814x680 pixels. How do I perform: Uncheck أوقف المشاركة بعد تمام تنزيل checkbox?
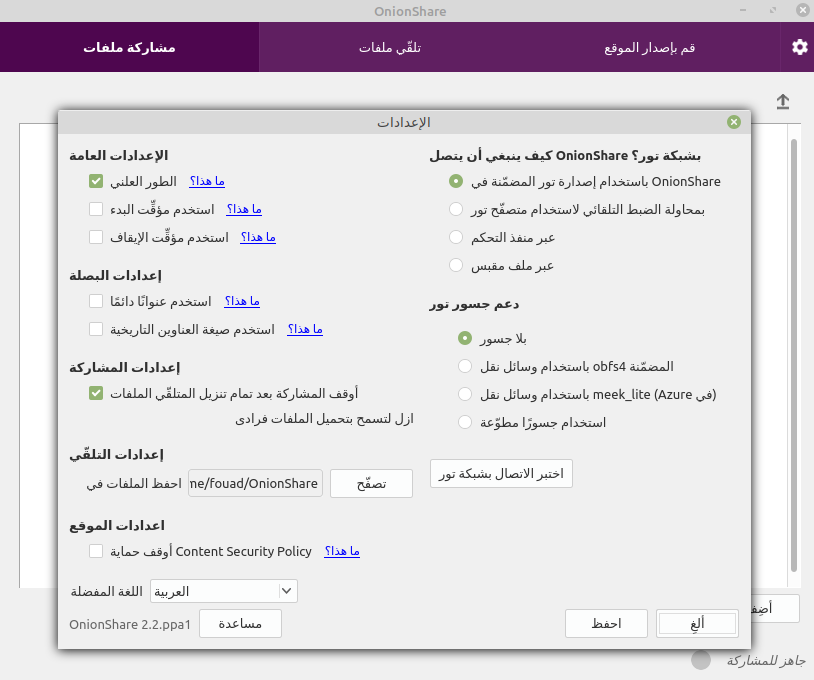tap(96, 393)
